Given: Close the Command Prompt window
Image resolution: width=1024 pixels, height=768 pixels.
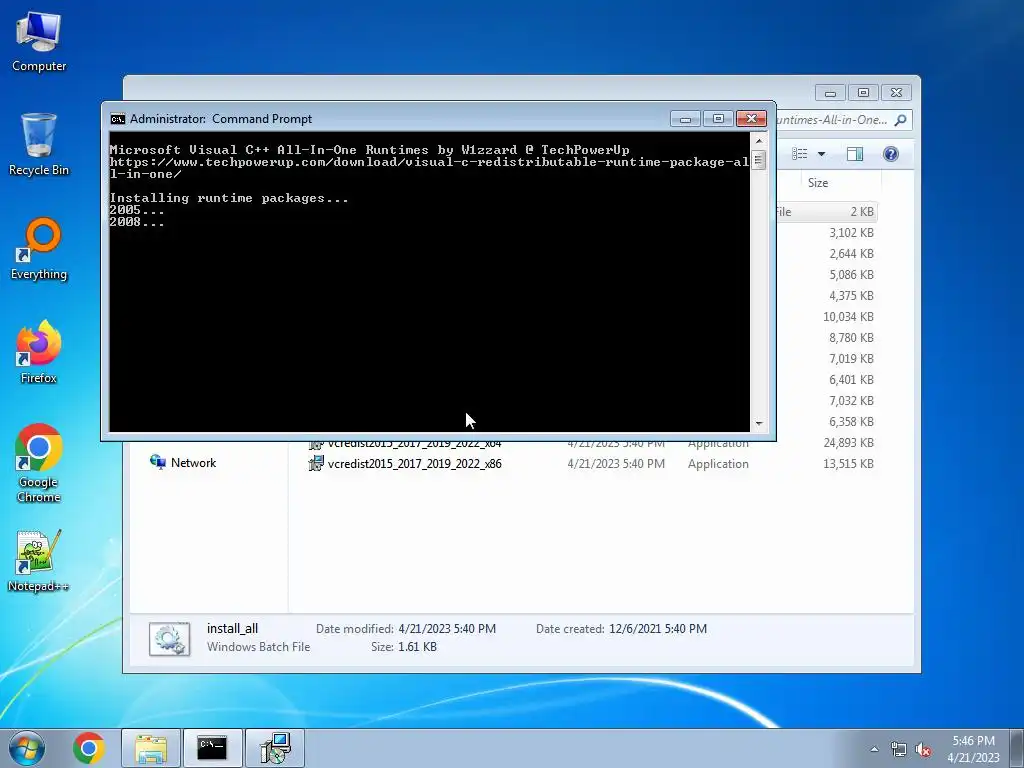Looking at the screenshot, I should 751,119.
